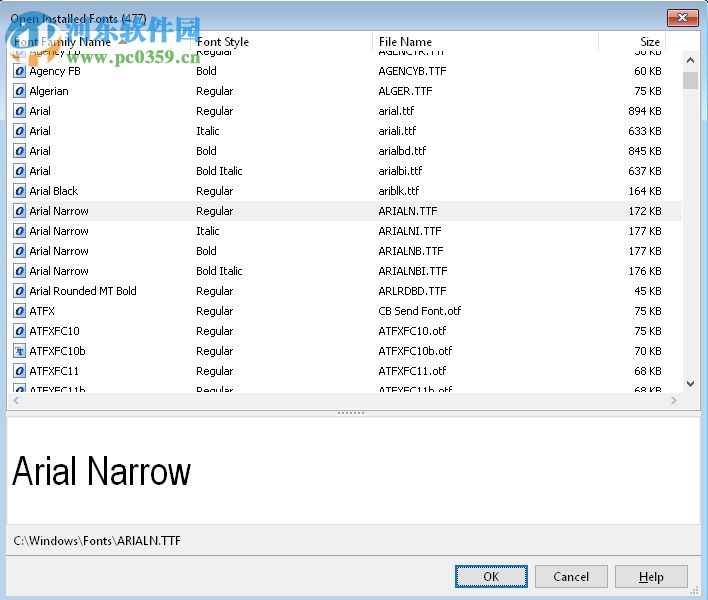The width and height of the screenshot is (708, 600).
Task: Confirm selection with the OK button
Action: click(x=491, y=577)
